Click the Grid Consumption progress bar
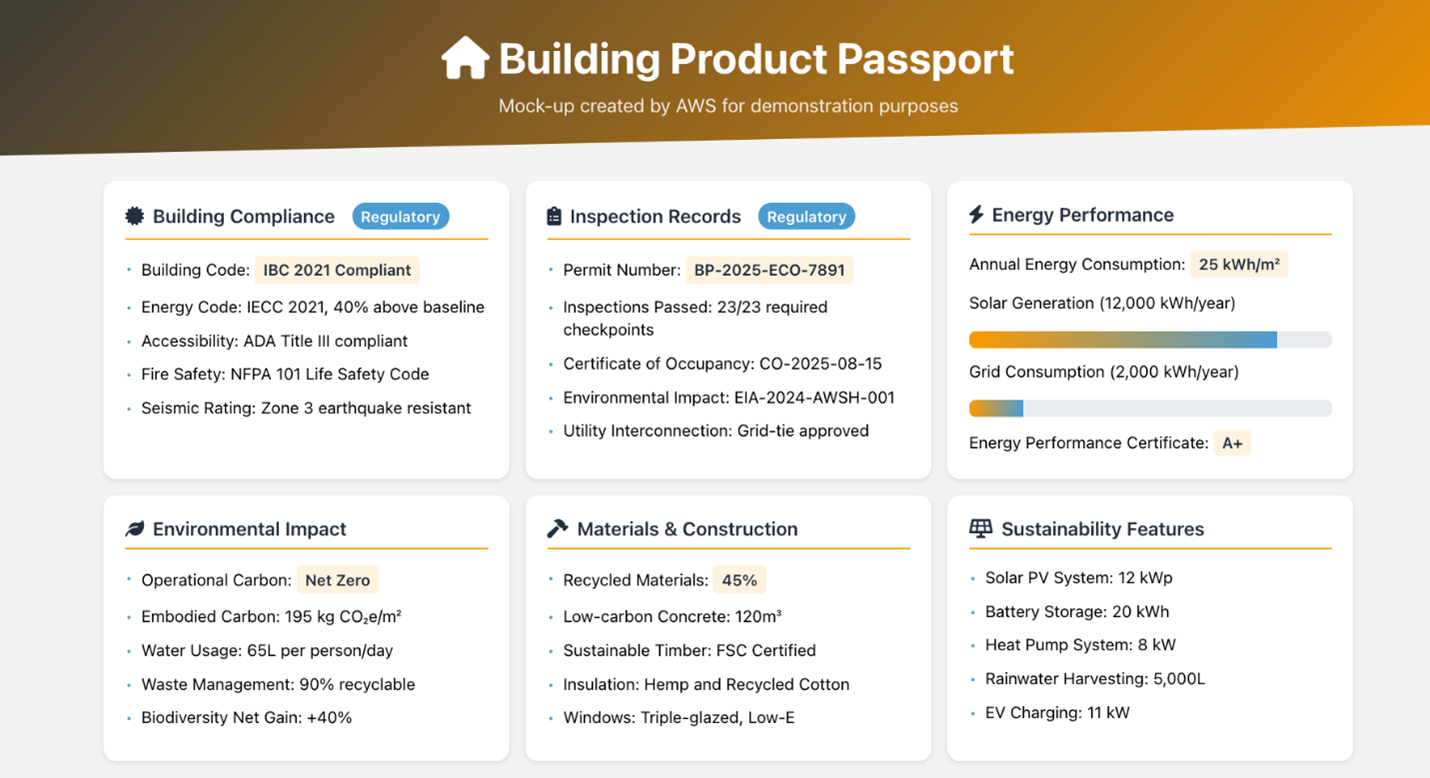 (x=1150, y=408)
